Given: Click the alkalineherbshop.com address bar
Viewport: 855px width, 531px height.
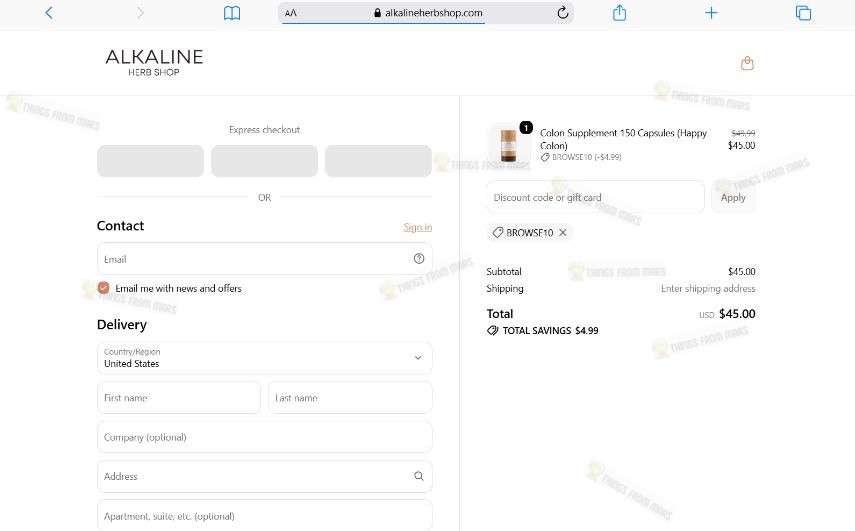Looking at the screenshot, I should (426, 13).
